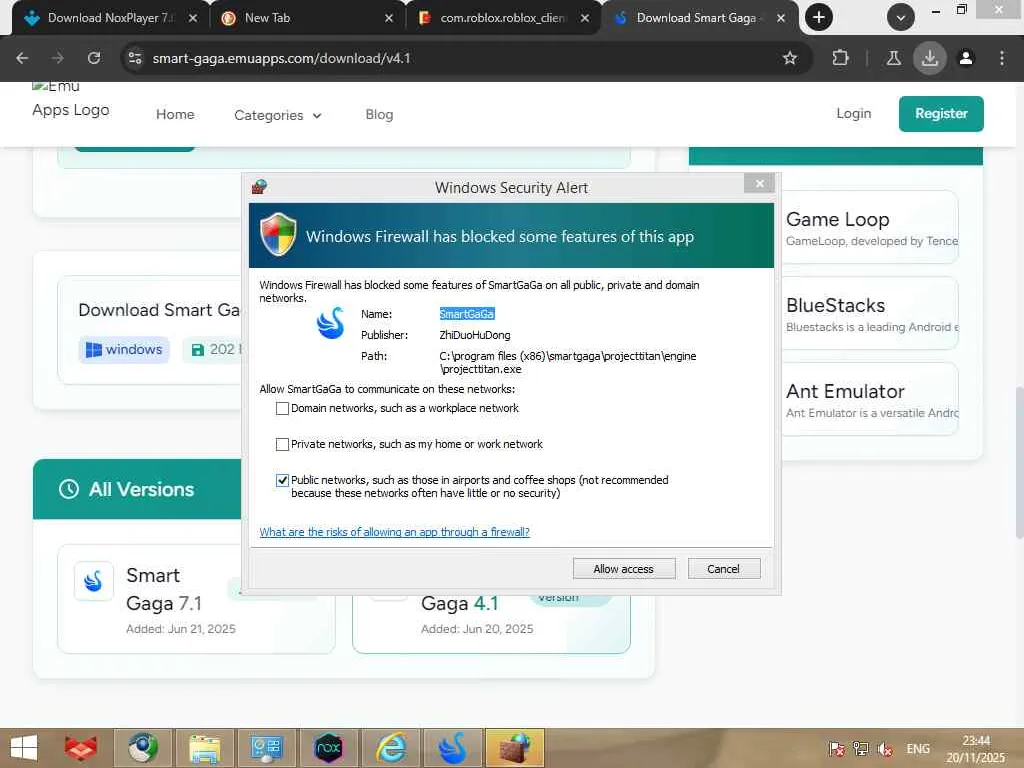Screen dimensions: 1024x768
Task: Uncheck Public networks checkbox
Action: [282, 481]
